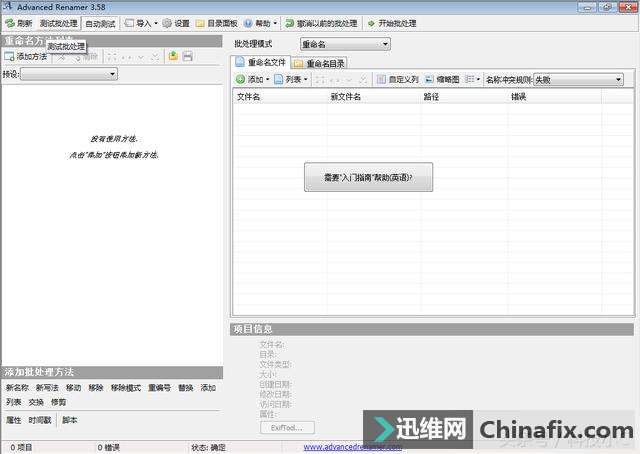
Task: Add the 新名称 new name method
Action: (17, 387)
